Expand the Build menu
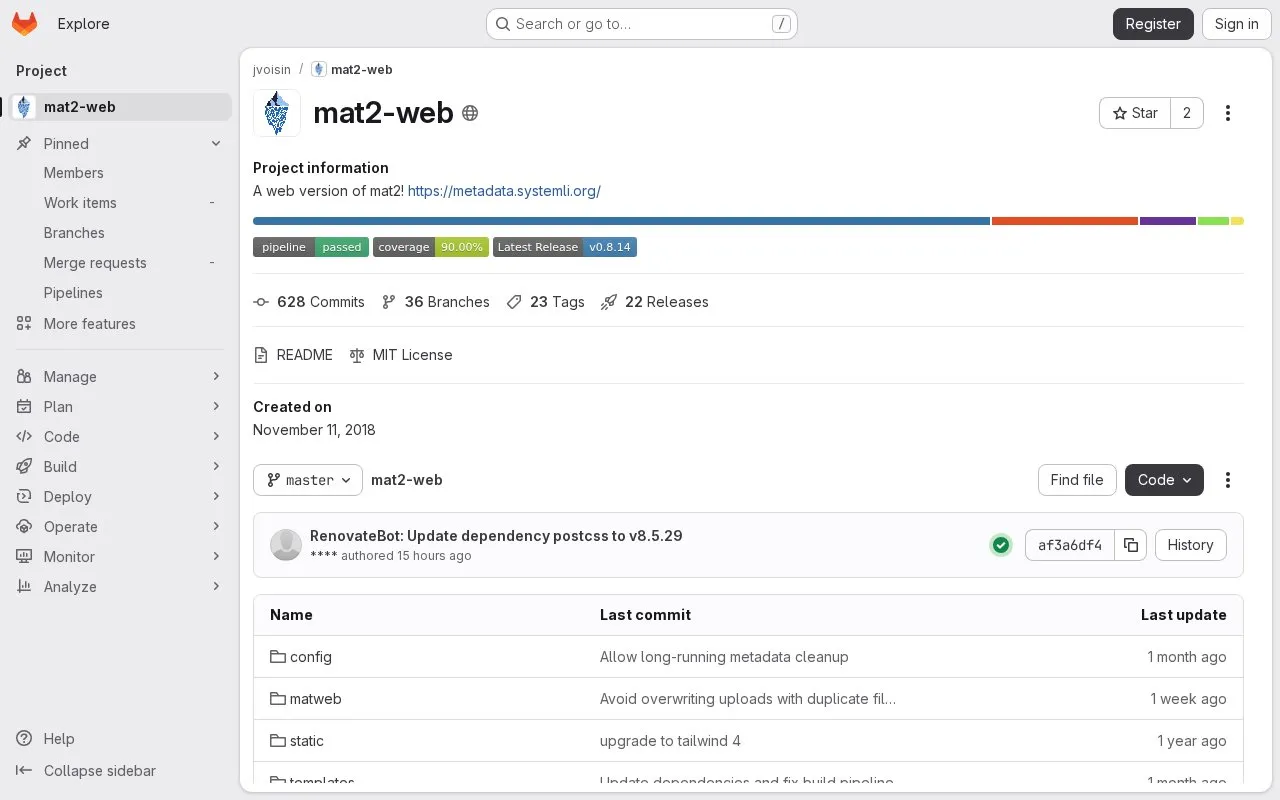The height and width of the screenshot is (800, 1280). pos(121,467)
